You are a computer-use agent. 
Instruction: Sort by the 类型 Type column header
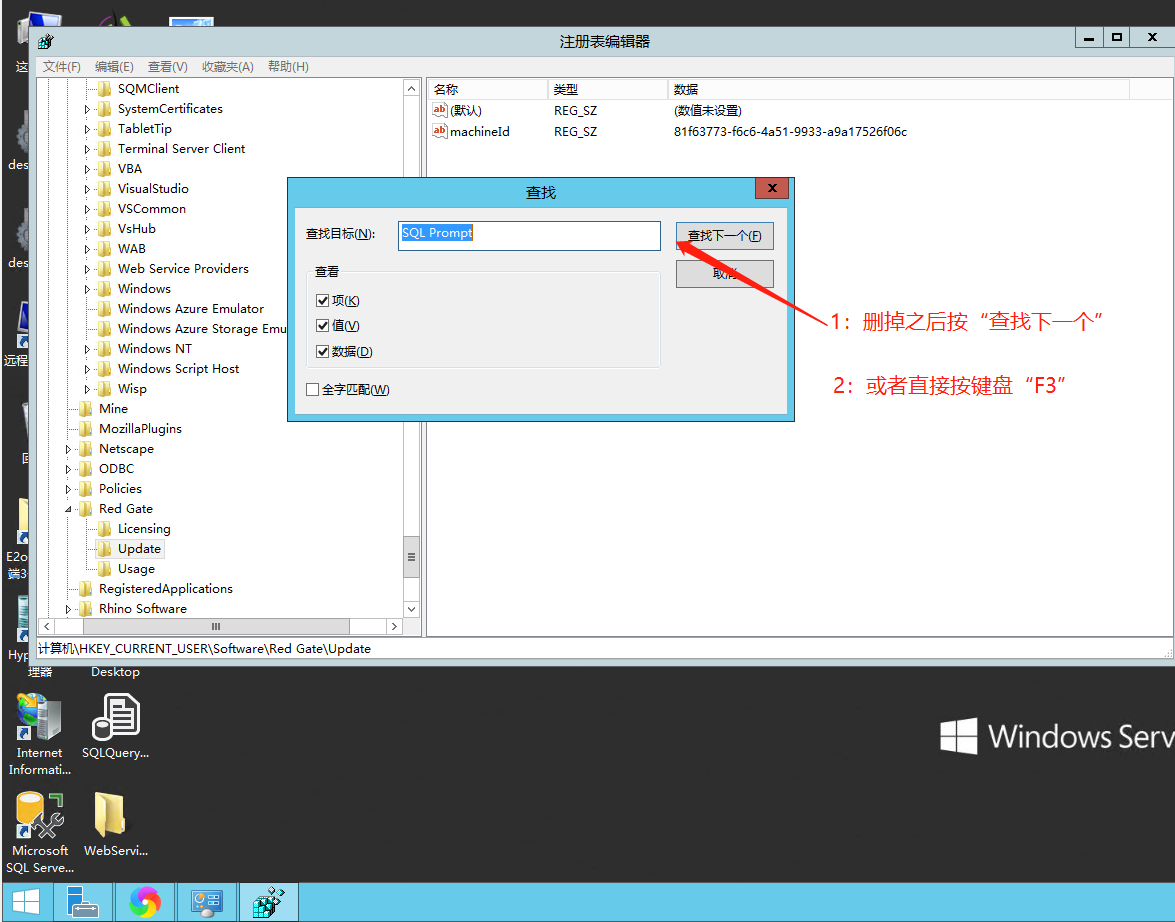point(607,89)
